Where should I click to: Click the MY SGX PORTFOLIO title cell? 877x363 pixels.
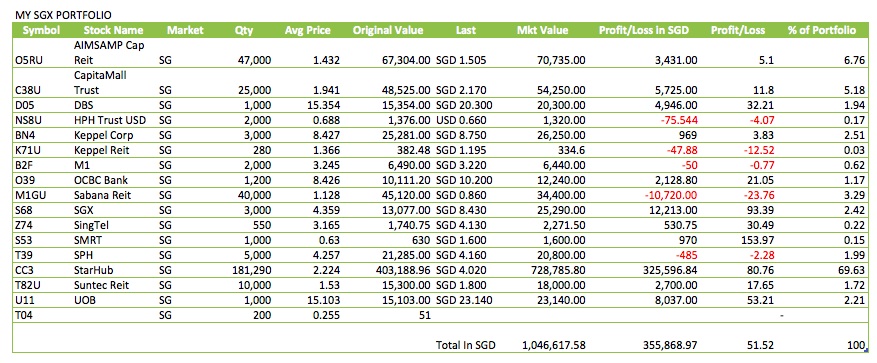pos(58,15)
